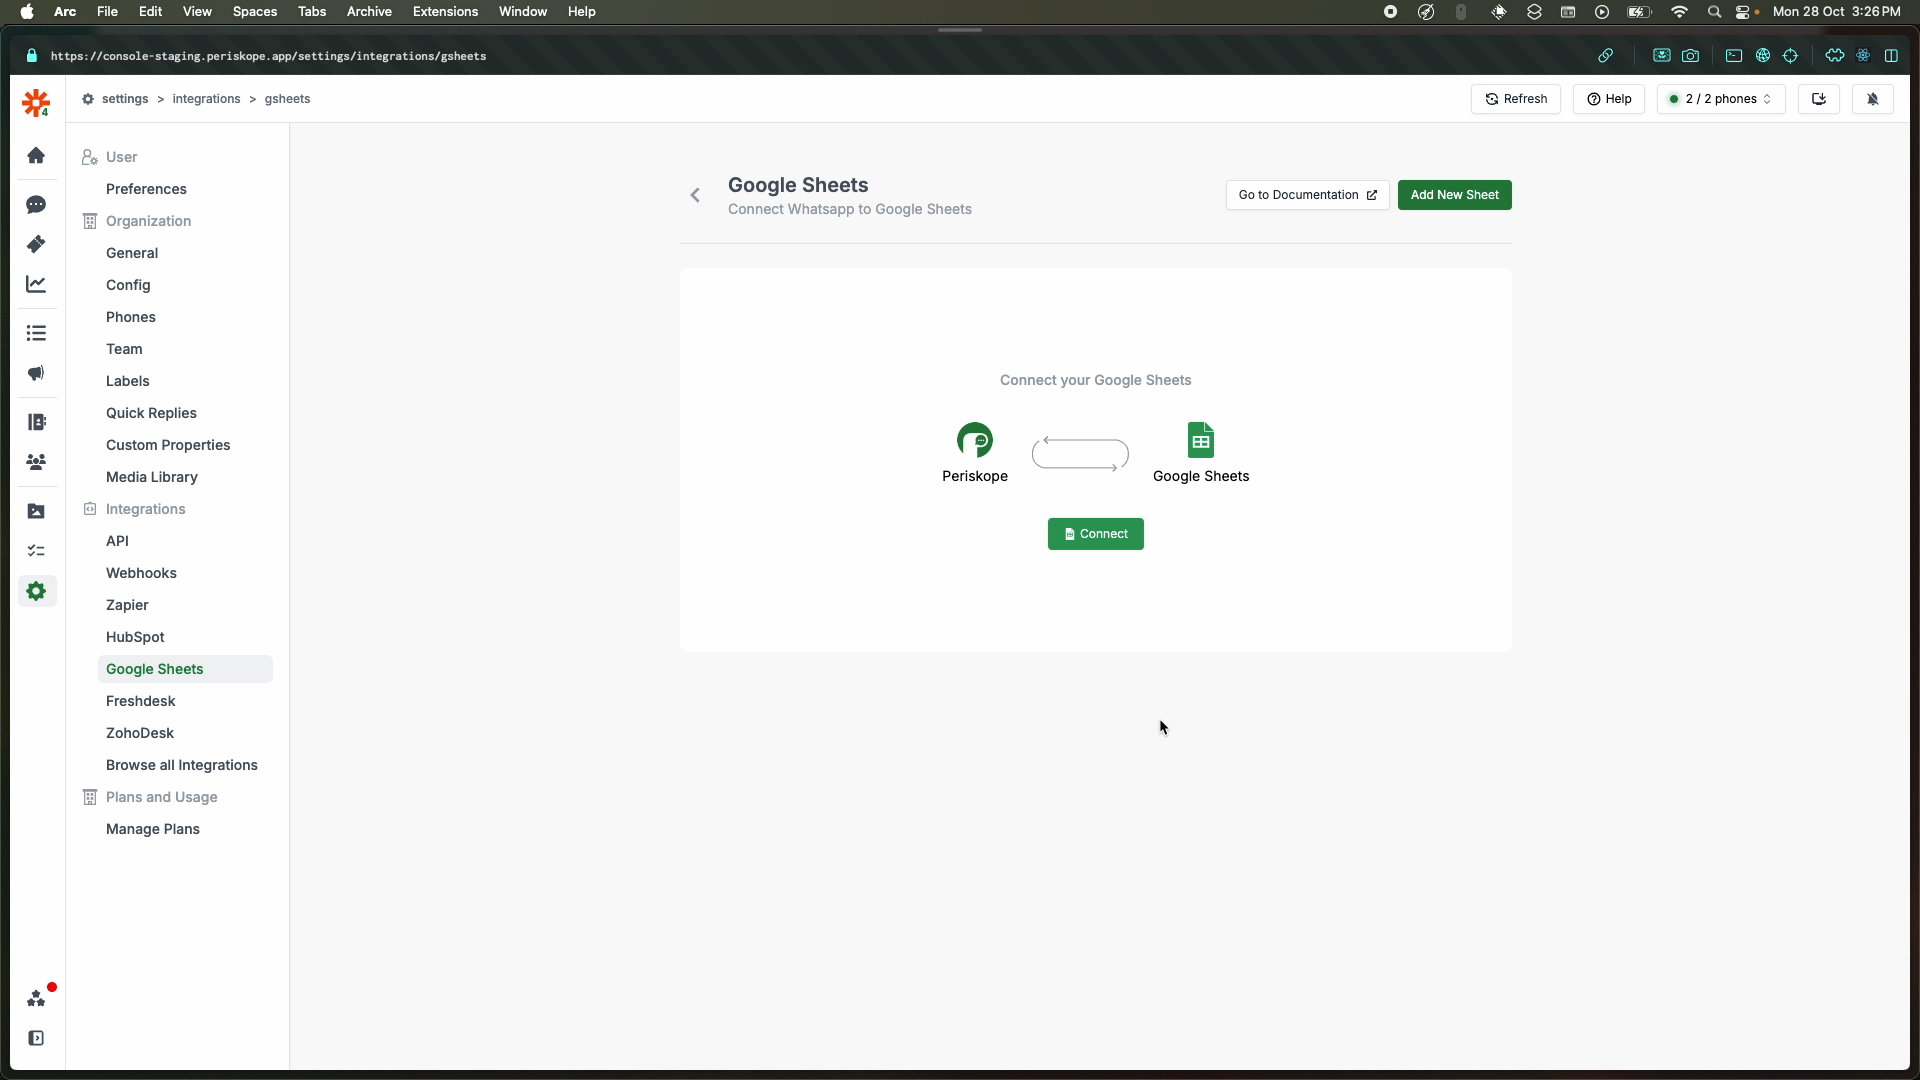Open General organization settings

(x=132, y=253)
